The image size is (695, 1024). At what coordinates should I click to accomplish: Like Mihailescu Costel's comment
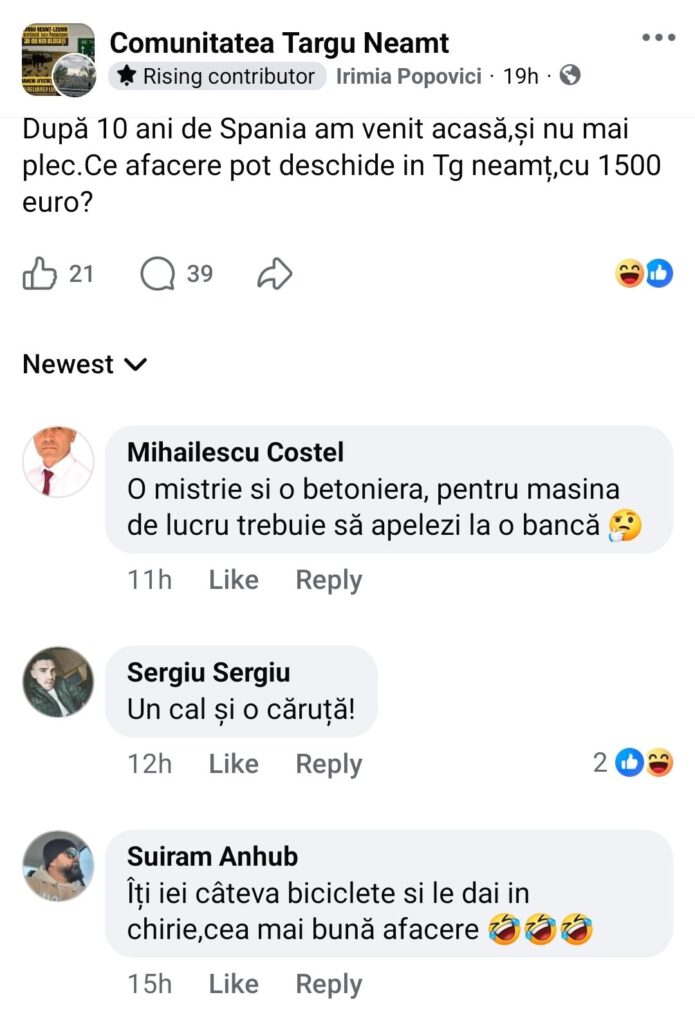point(233,580)
